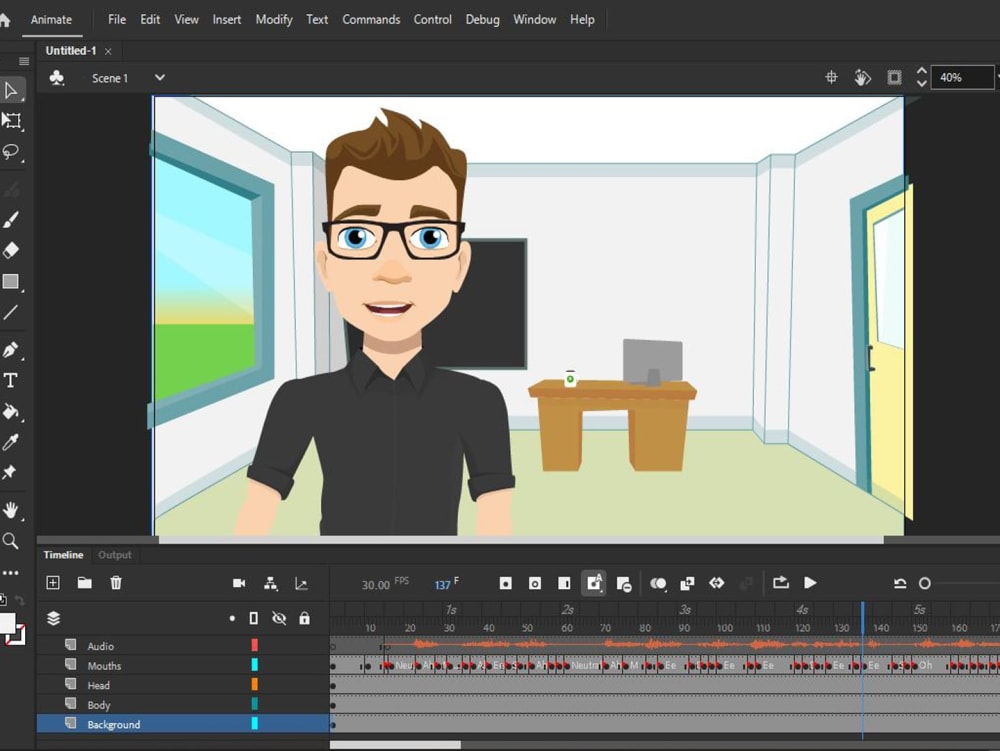Show parenting view of layers
This screenshot has width=1000, height=751.
point(270,583)
